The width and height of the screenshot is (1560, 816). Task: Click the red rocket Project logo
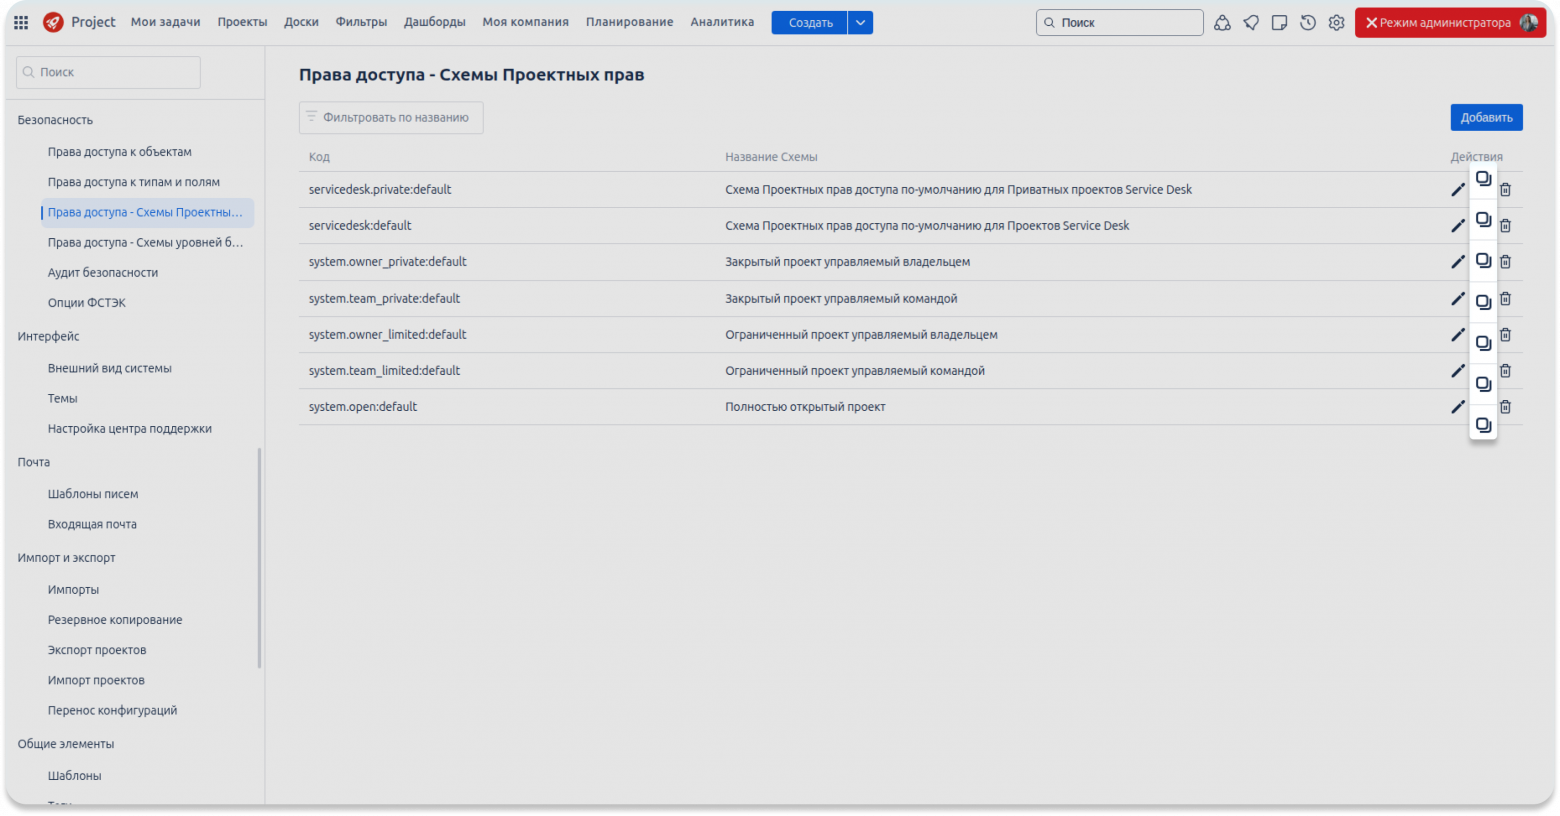[x=53, y=22]
